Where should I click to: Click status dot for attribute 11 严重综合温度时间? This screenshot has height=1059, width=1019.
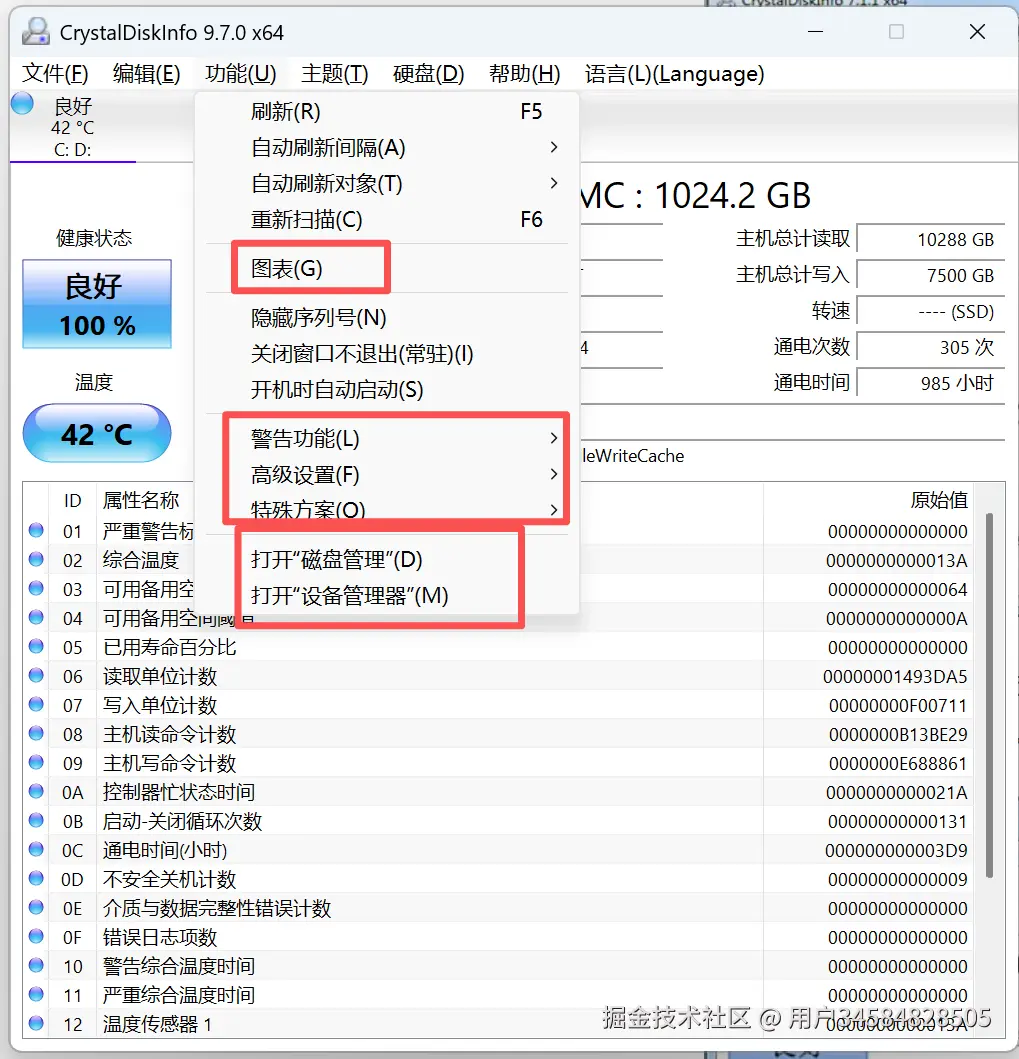click(x=36, y=994)
